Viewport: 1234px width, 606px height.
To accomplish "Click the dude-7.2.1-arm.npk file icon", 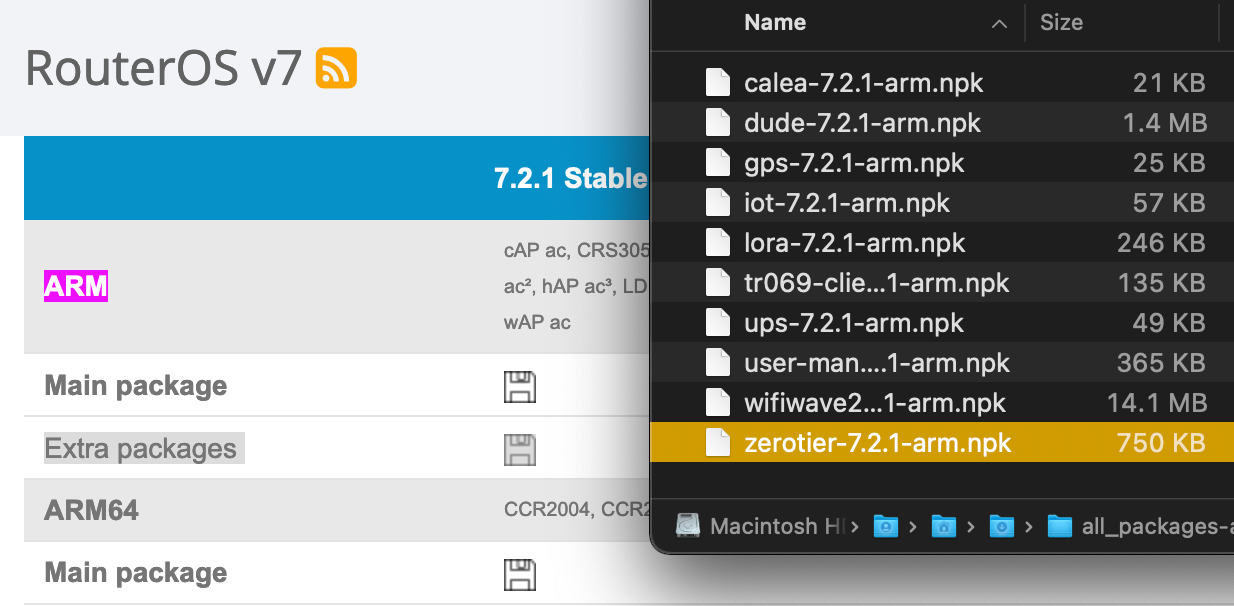I will coord(717,123).
